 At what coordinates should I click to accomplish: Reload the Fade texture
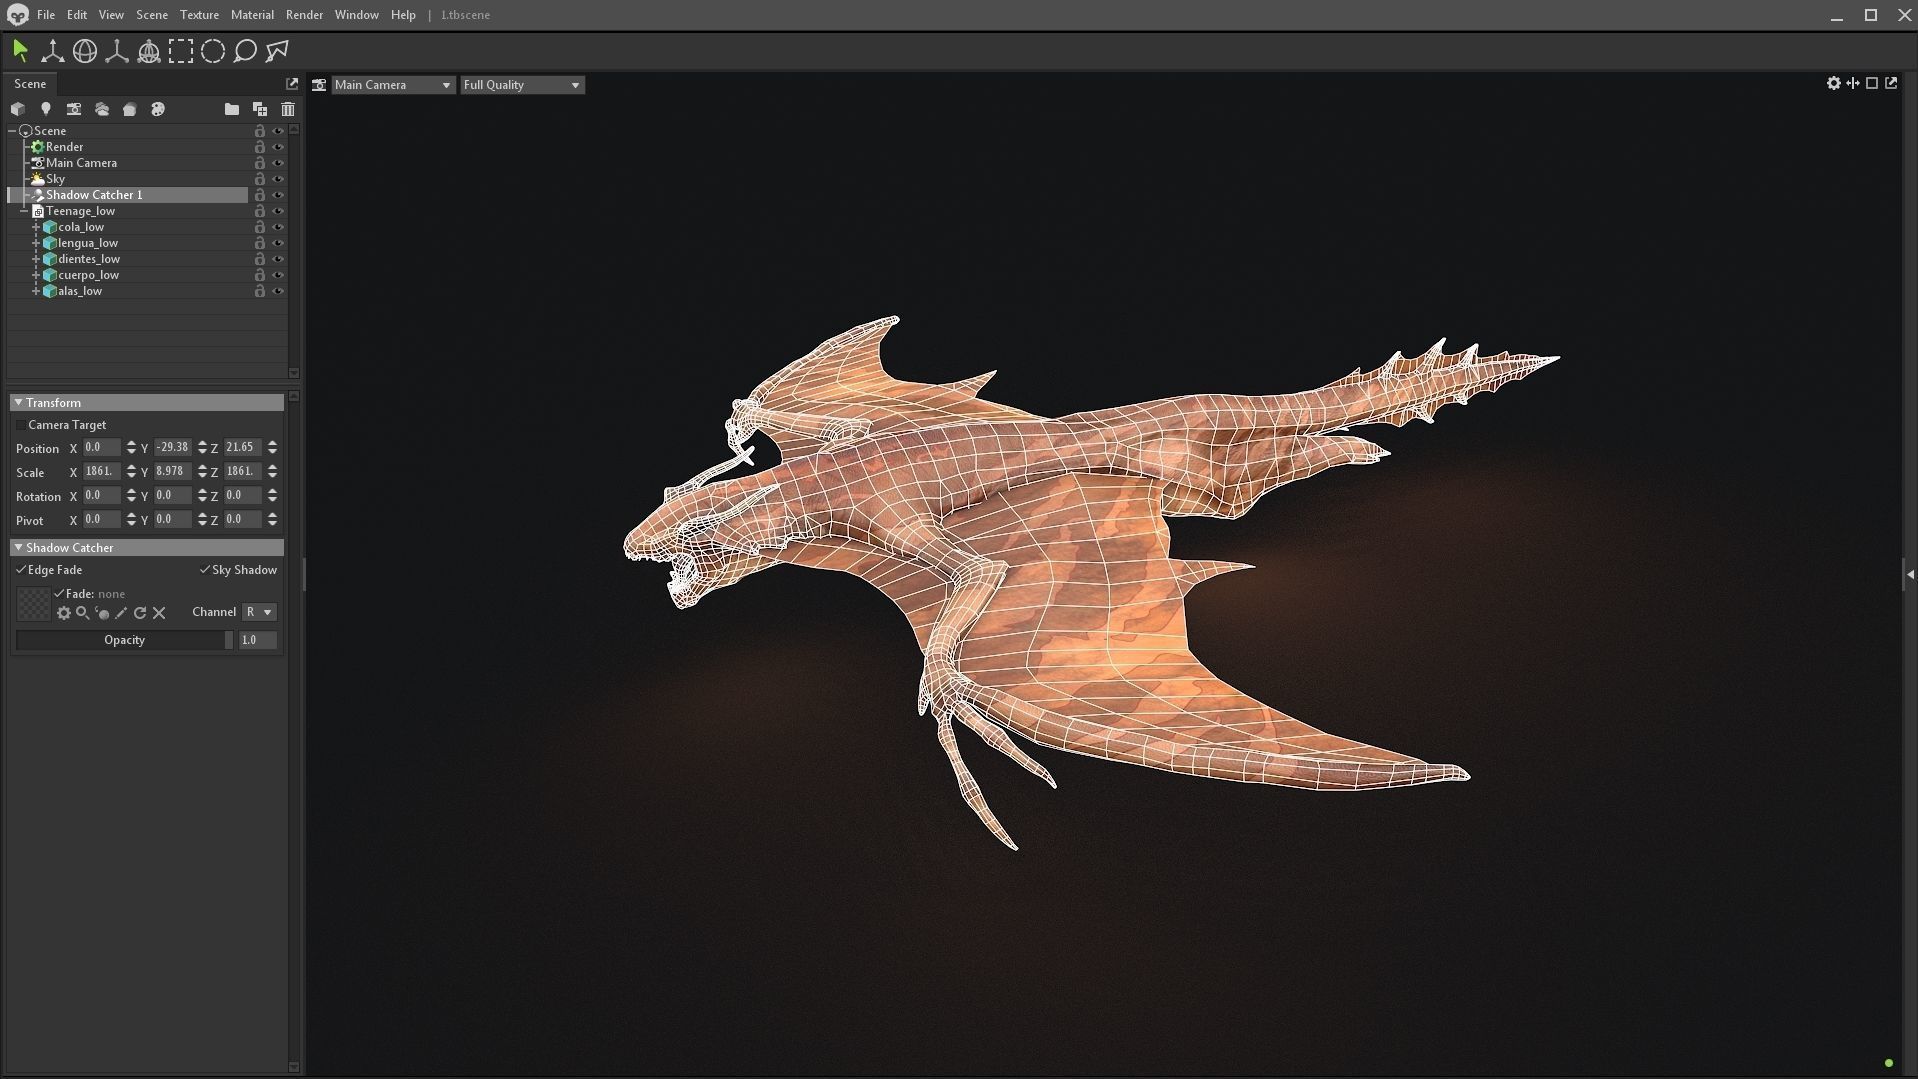pos(140,613)
